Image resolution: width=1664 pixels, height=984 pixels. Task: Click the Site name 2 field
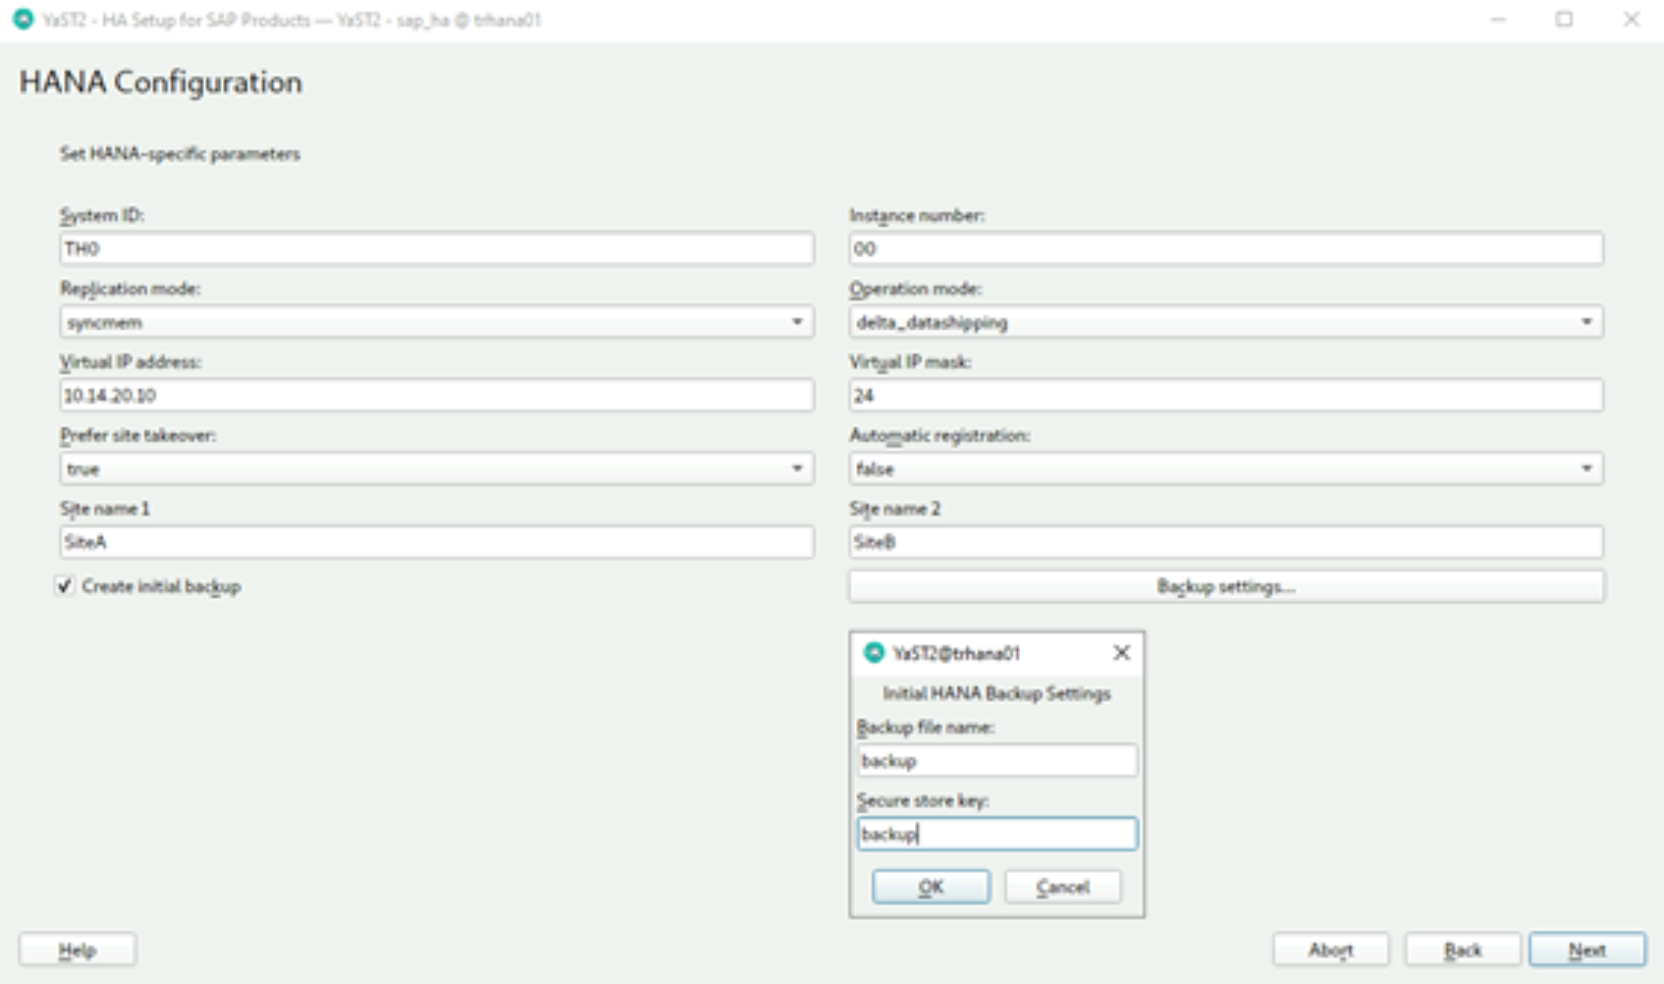point(1226,542)
